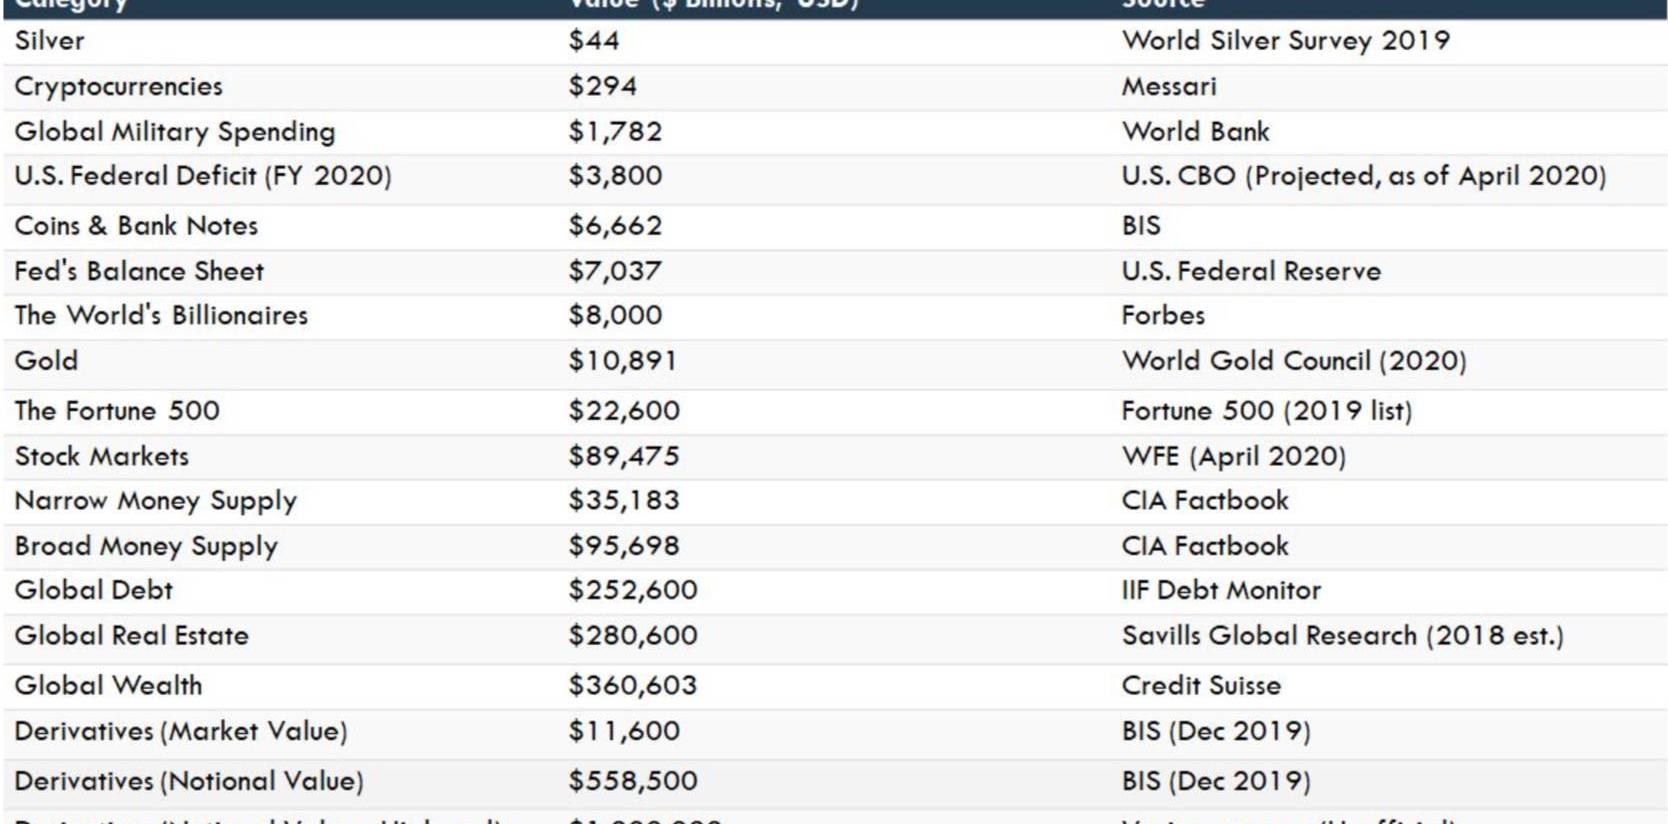Screen dimensions: 1668x824
Task: Click the $558,500 notional value cell
Action: pos(633,781)
